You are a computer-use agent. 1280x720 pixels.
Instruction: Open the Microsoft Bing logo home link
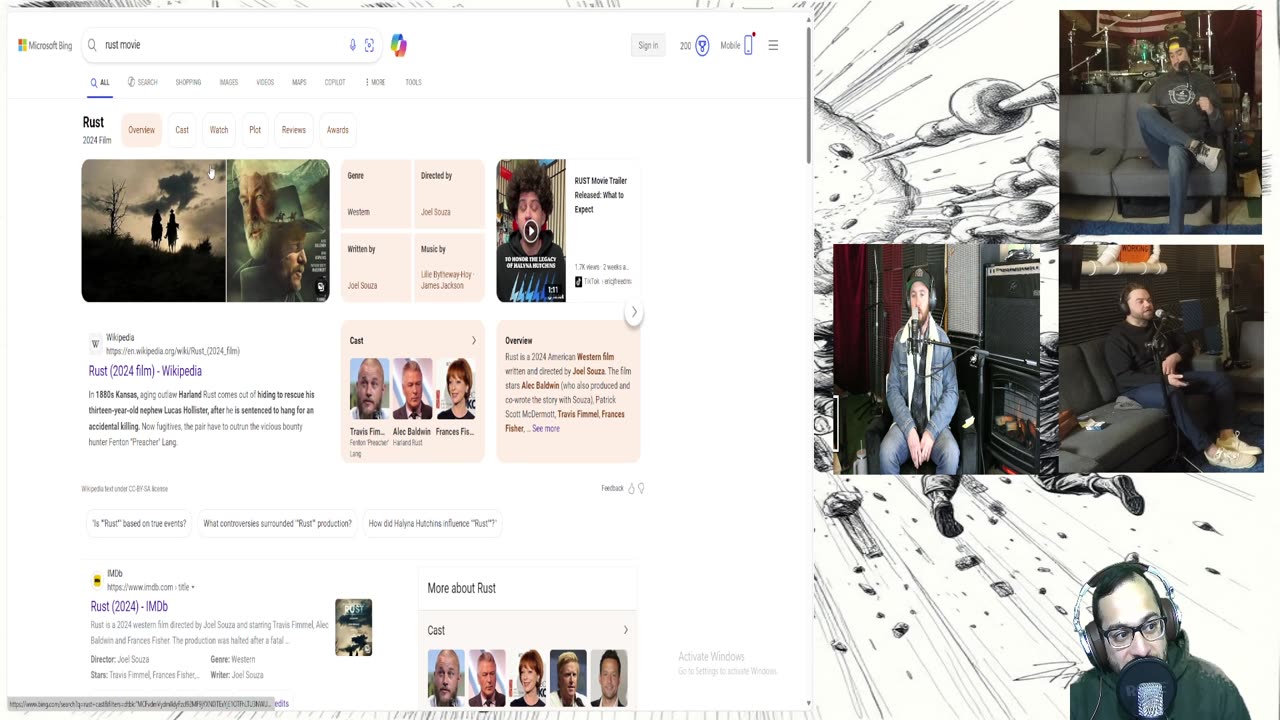[x=45, y=45]
